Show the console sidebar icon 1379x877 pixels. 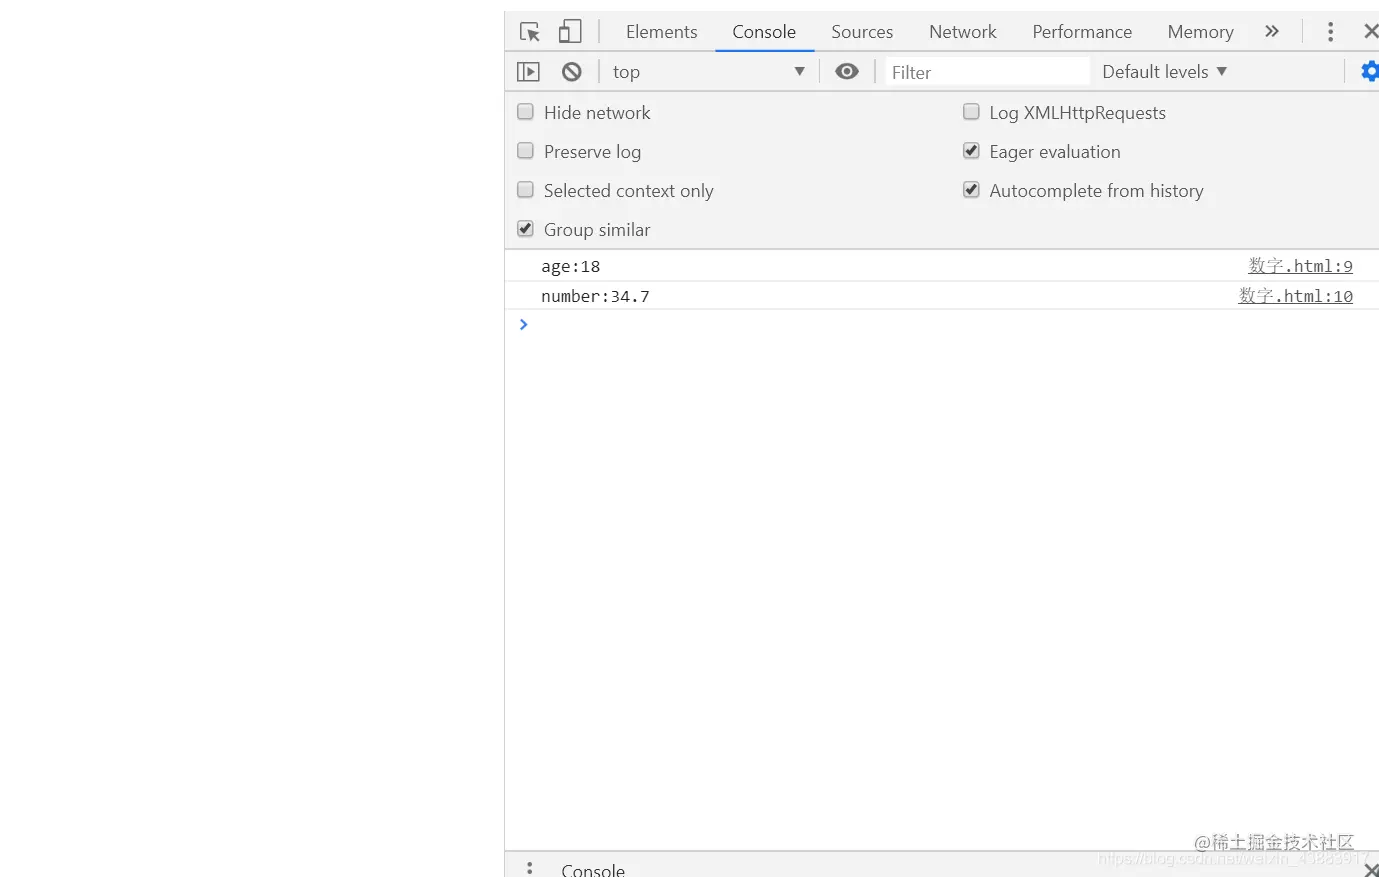[x=528, y=72]
